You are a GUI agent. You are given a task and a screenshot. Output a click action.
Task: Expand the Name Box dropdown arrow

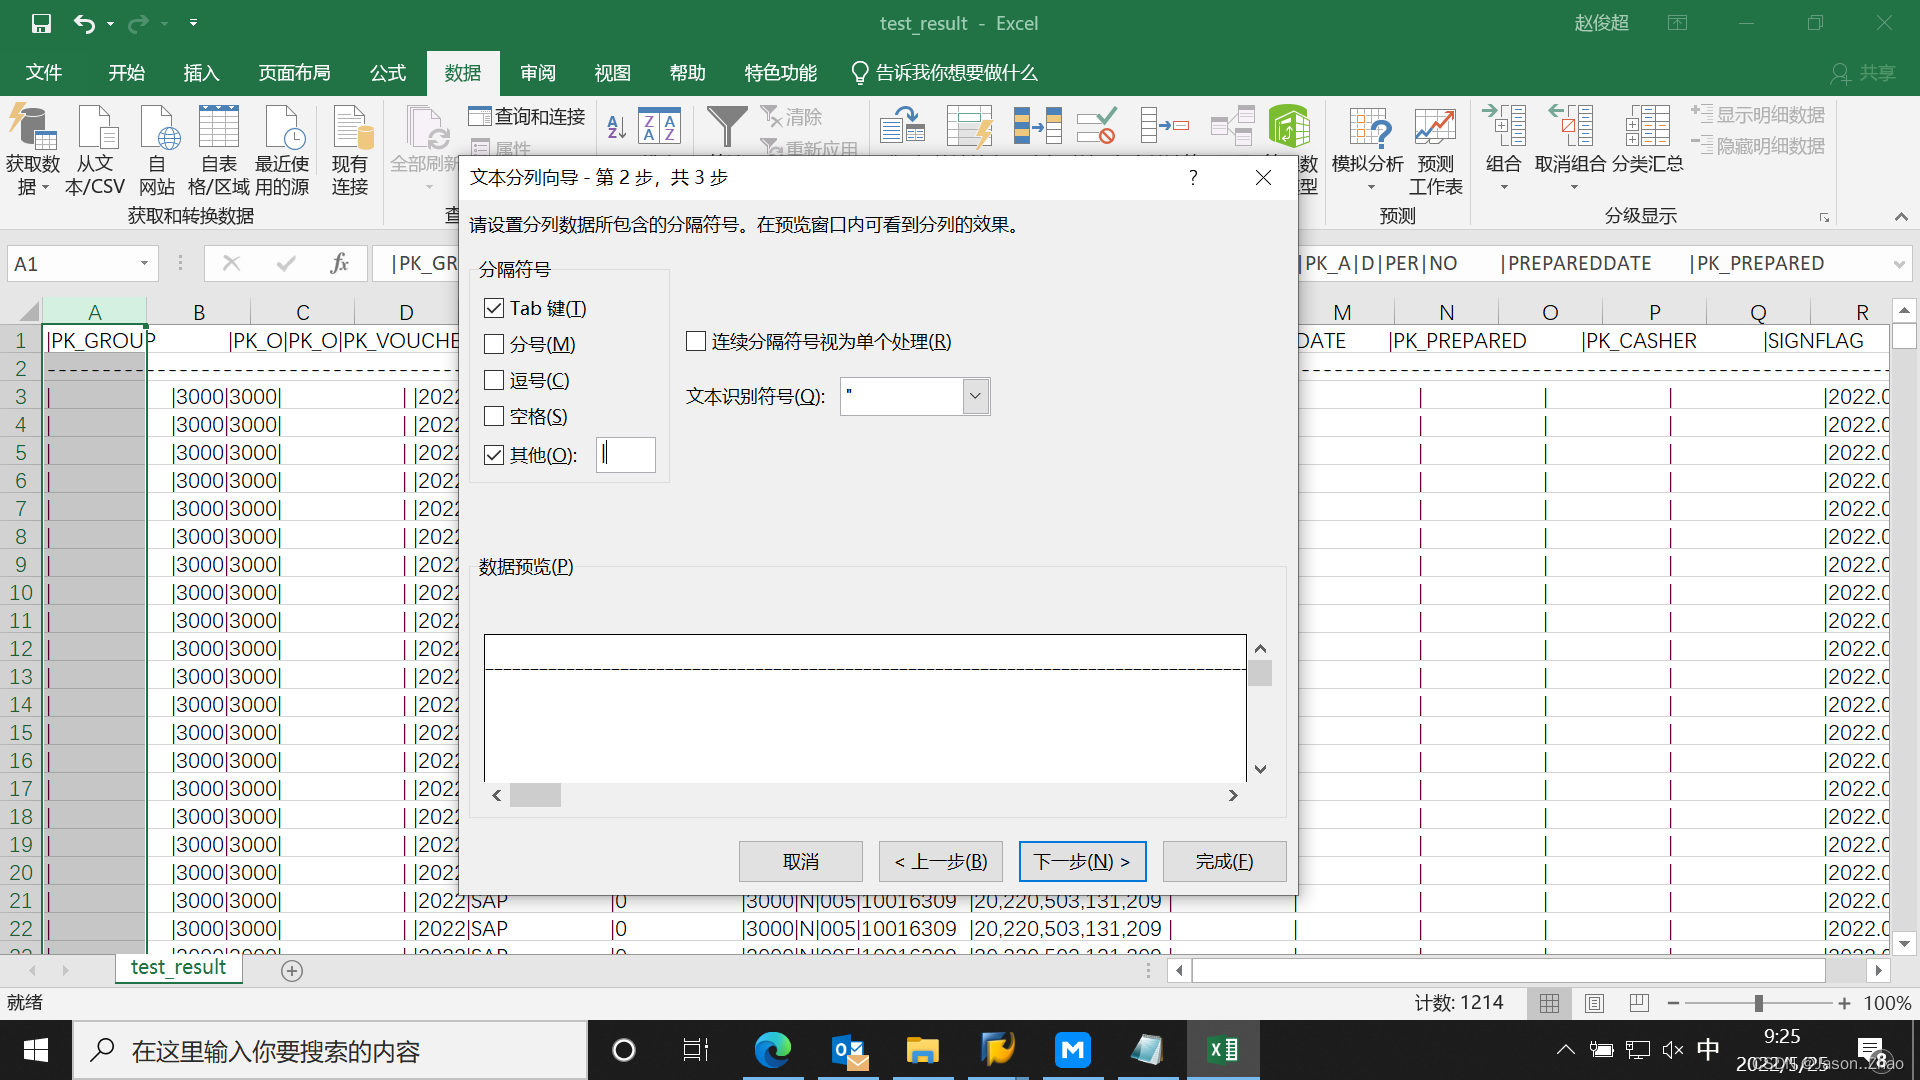tap(144, 263)
